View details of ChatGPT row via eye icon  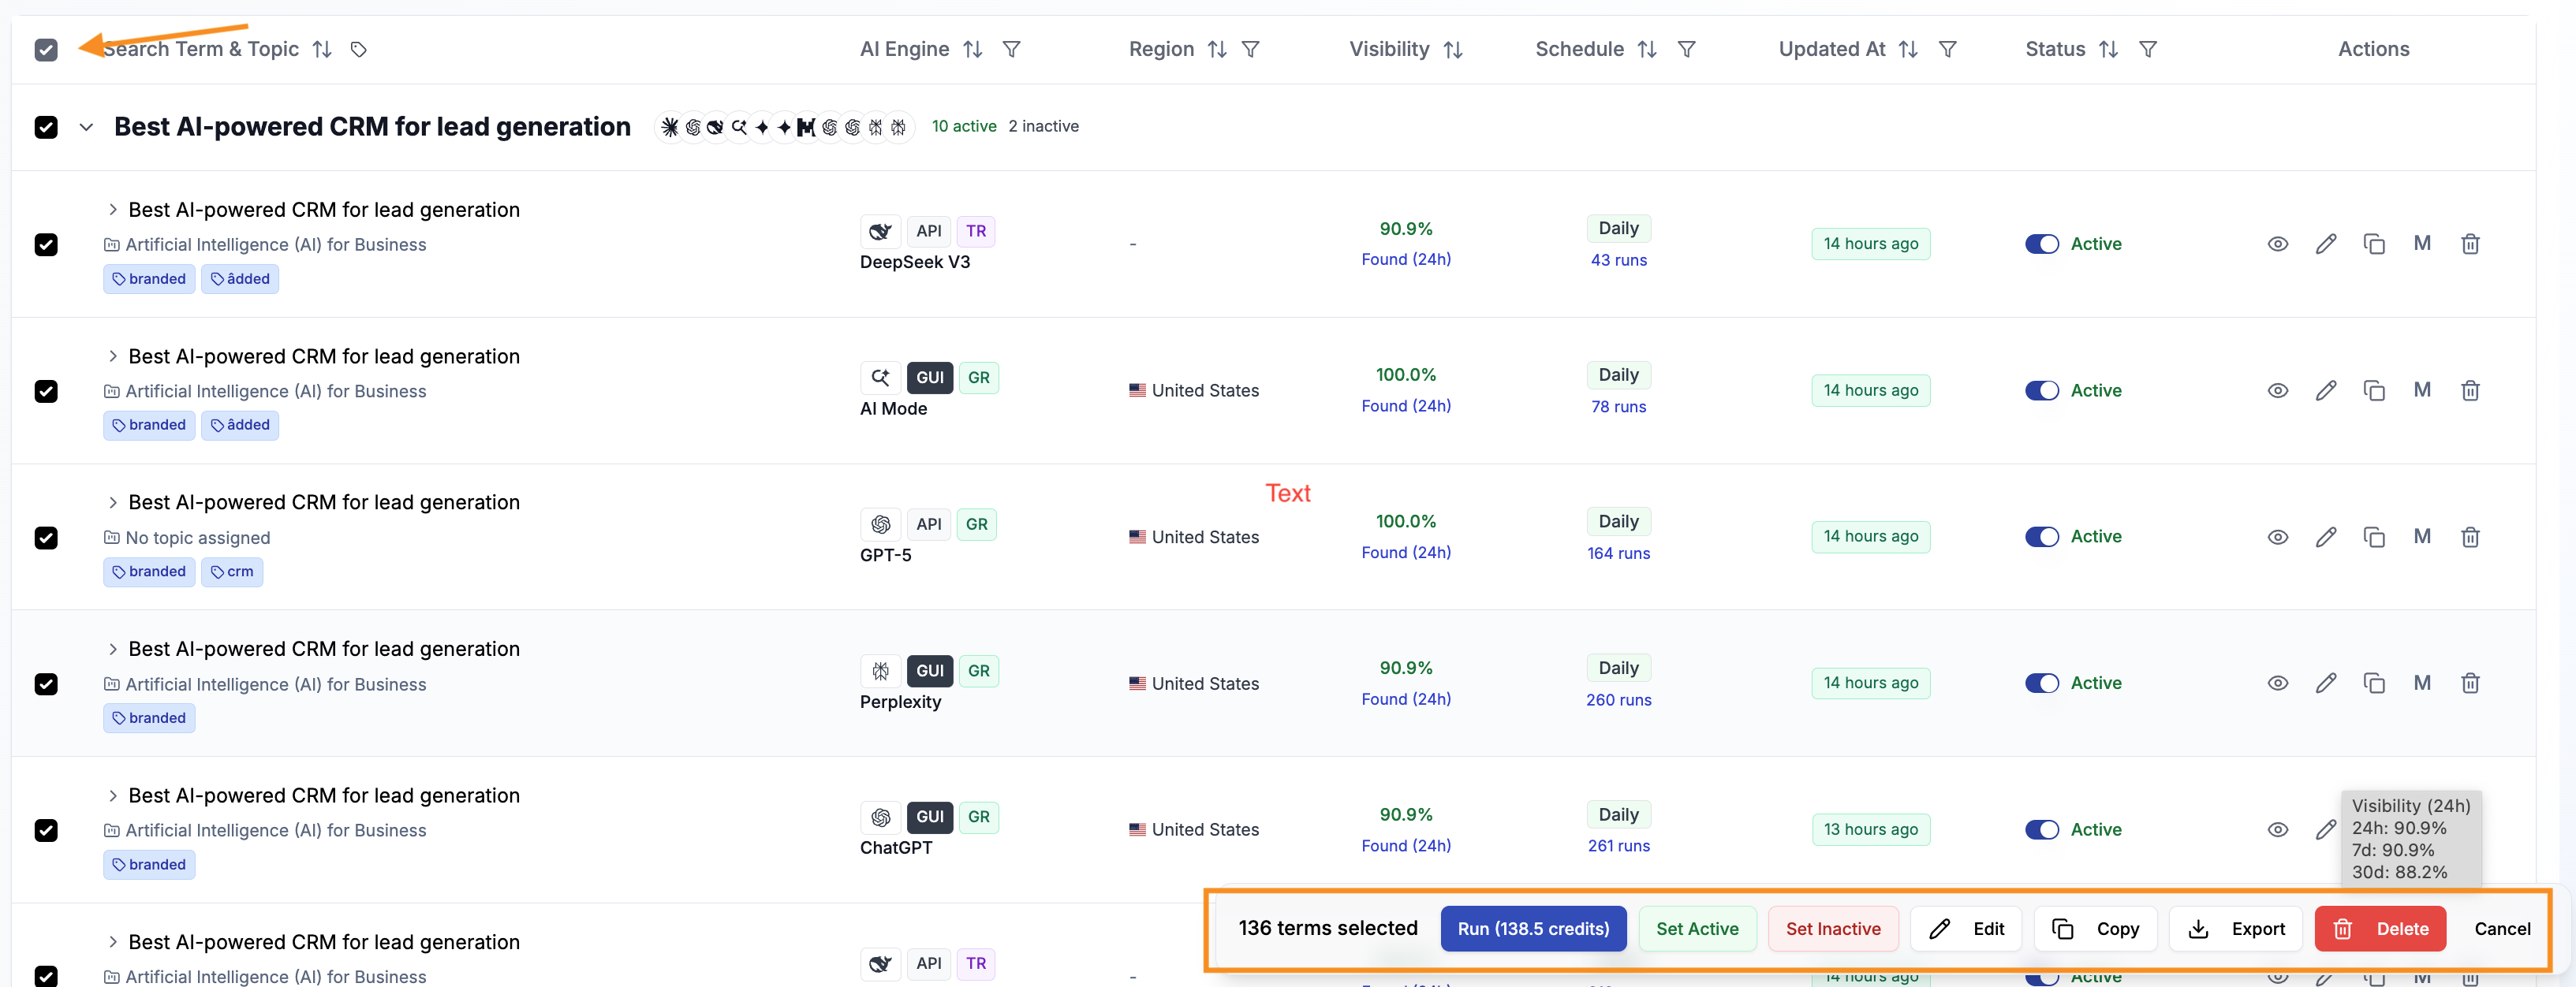(2278, 829)
